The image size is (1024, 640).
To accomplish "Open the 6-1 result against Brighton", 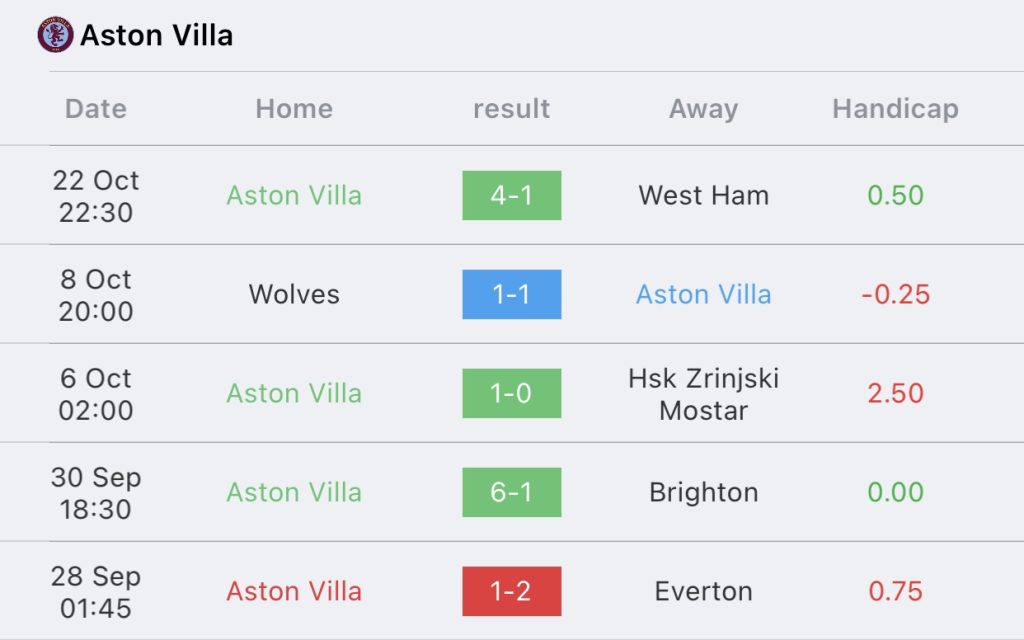I will point(511,492).
